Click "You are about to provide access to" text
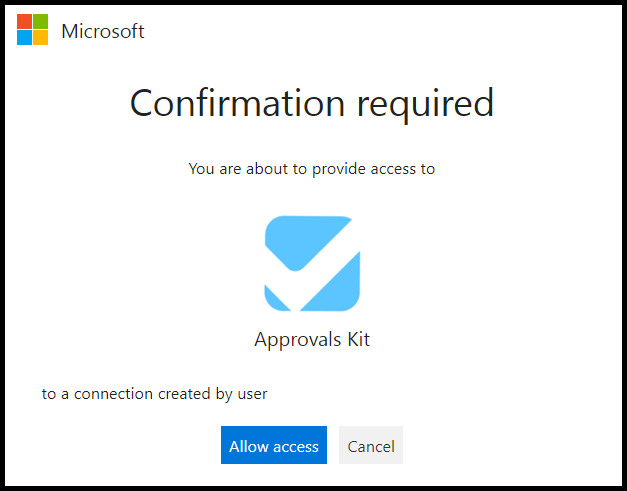627x491 pixels. 312,169
